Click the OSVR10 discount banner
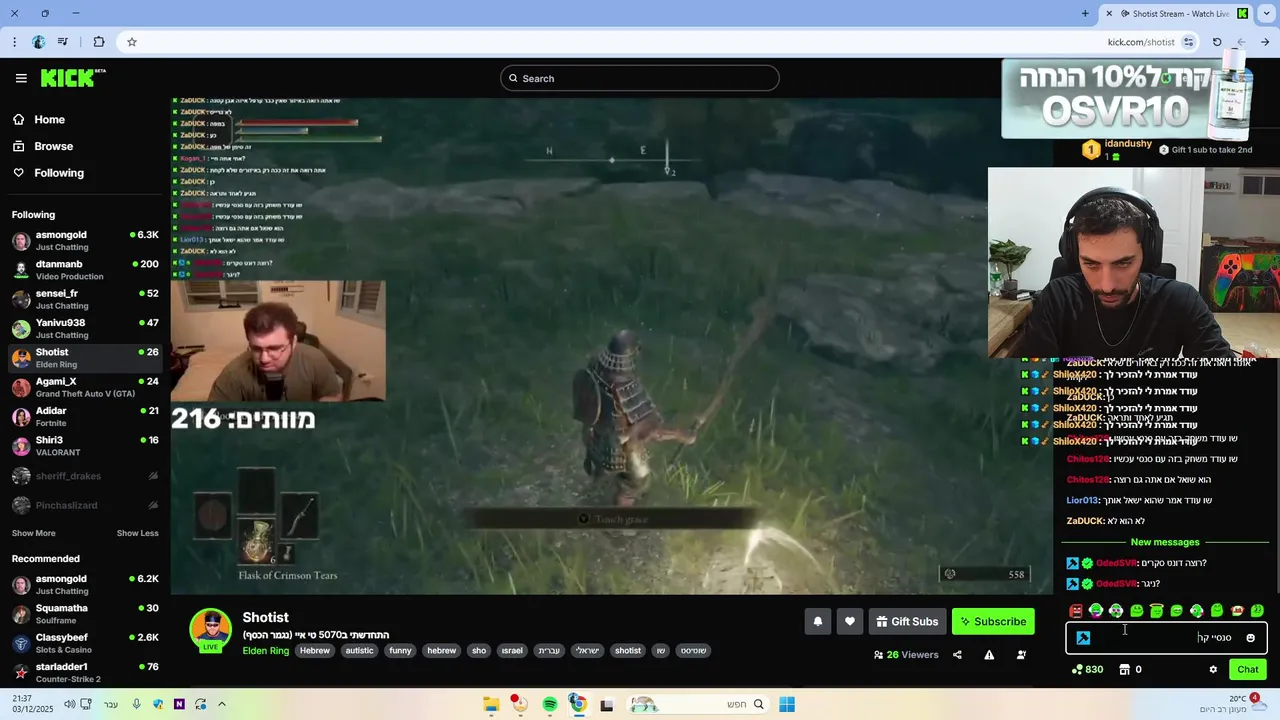Screen dimensions: 1280x720 (x=1127, y=99)
